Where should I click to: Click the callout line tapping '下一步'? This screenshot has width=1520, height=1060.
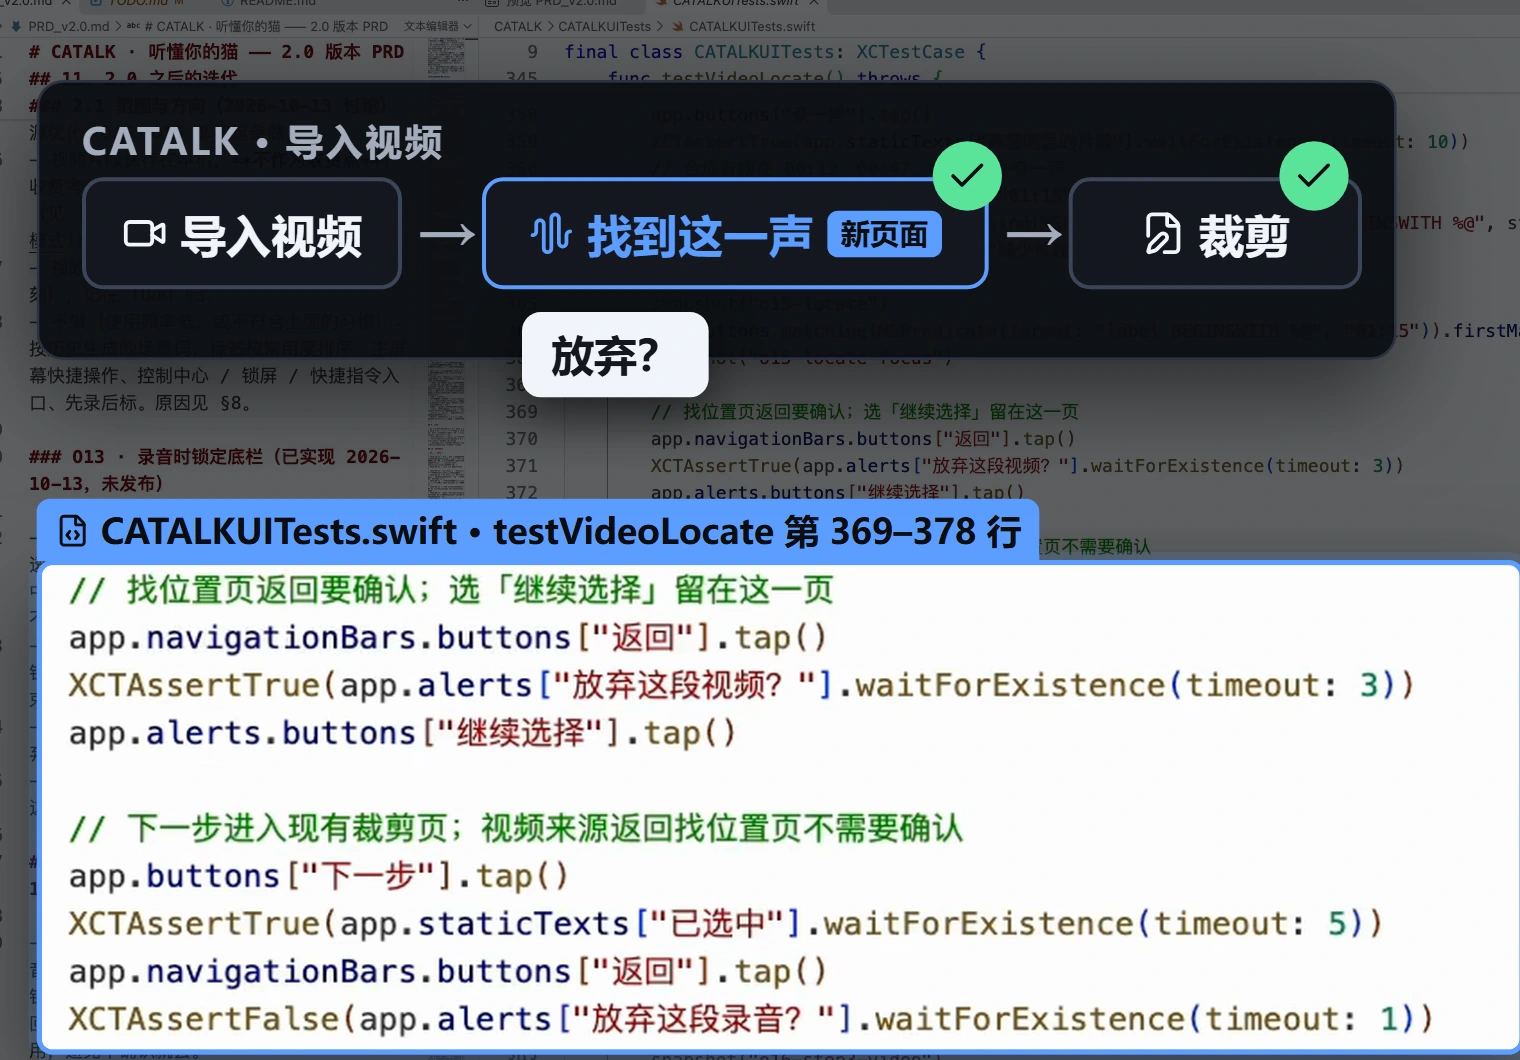pyautogui.click(x=318, y=876)
